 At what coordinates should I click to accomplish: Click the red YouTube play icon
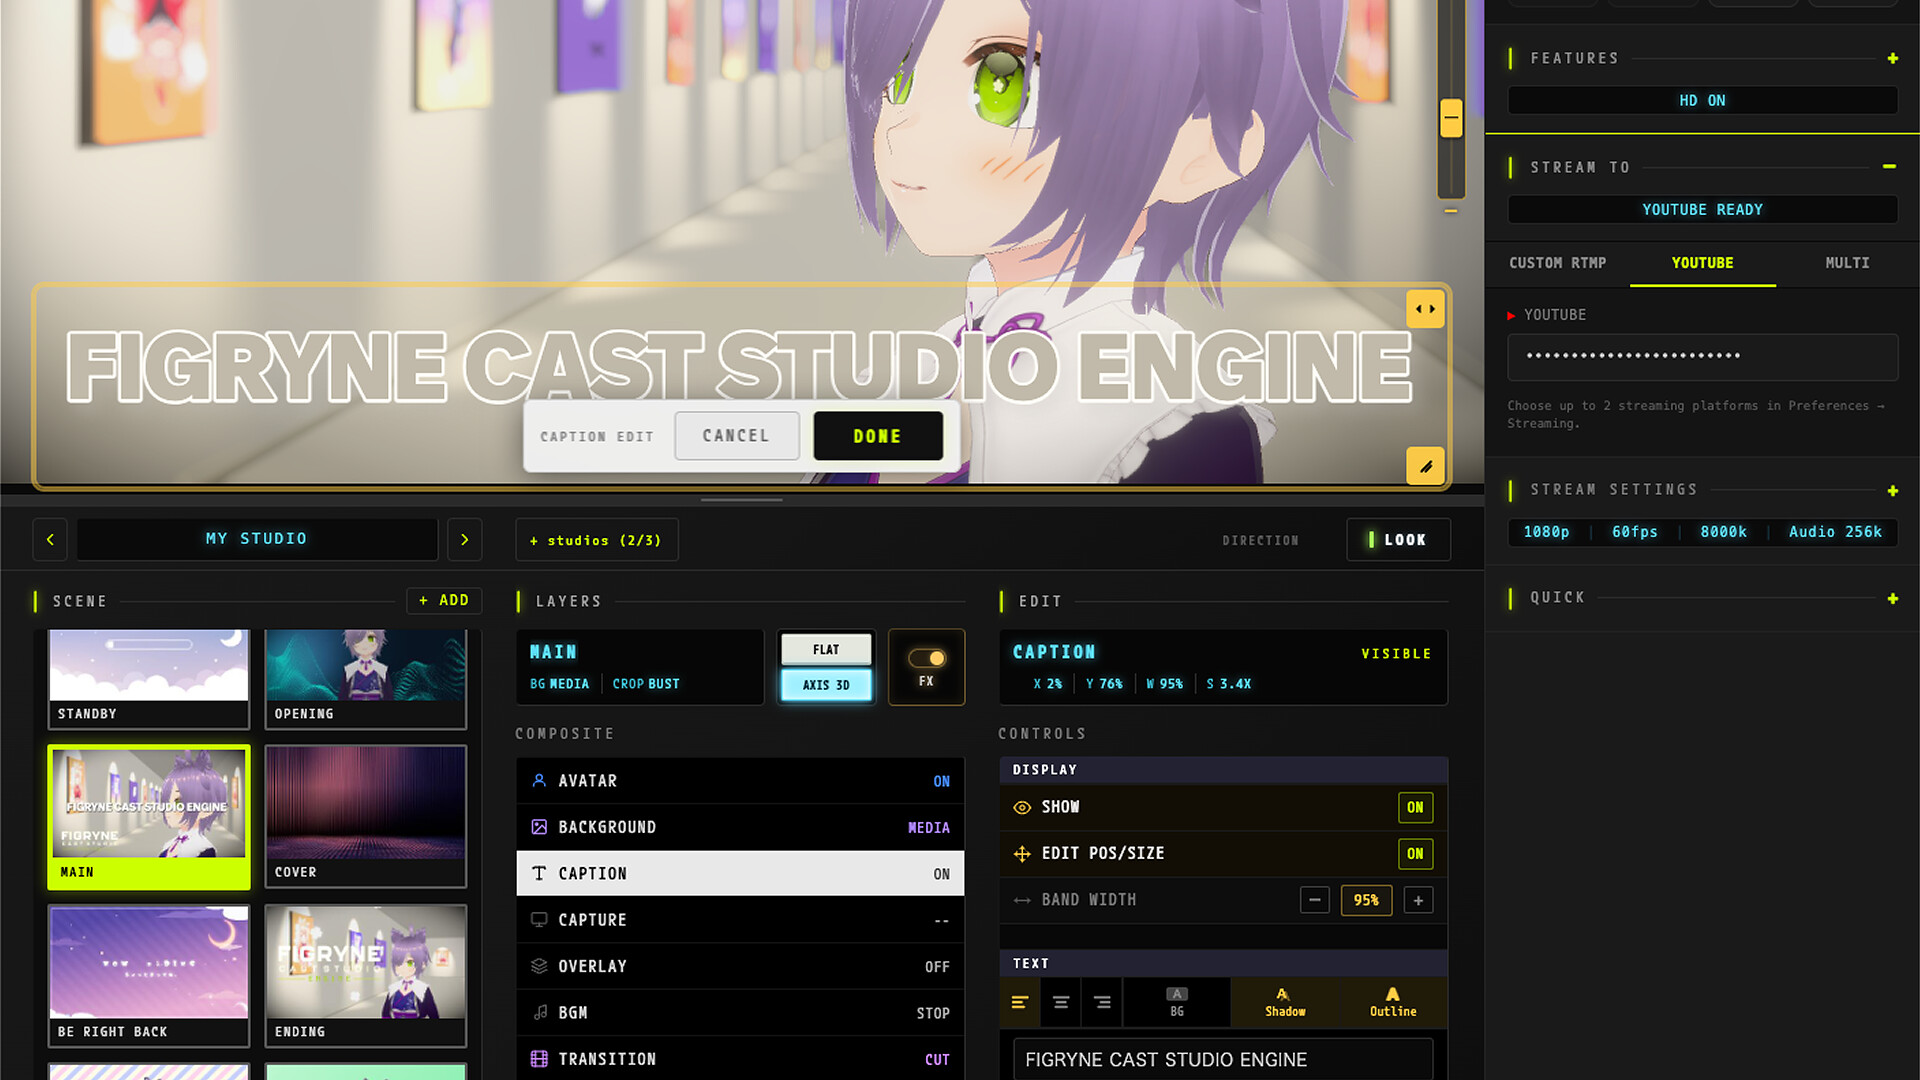[x=1511, y=315]
